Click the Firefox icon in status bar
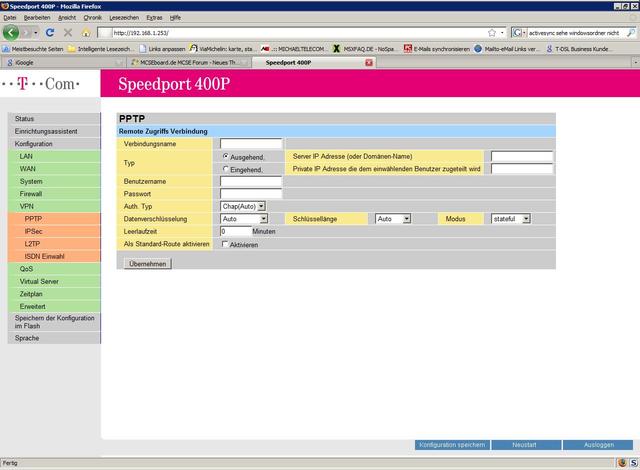This screenshot has width=640, height=470. tap(622, 463)
